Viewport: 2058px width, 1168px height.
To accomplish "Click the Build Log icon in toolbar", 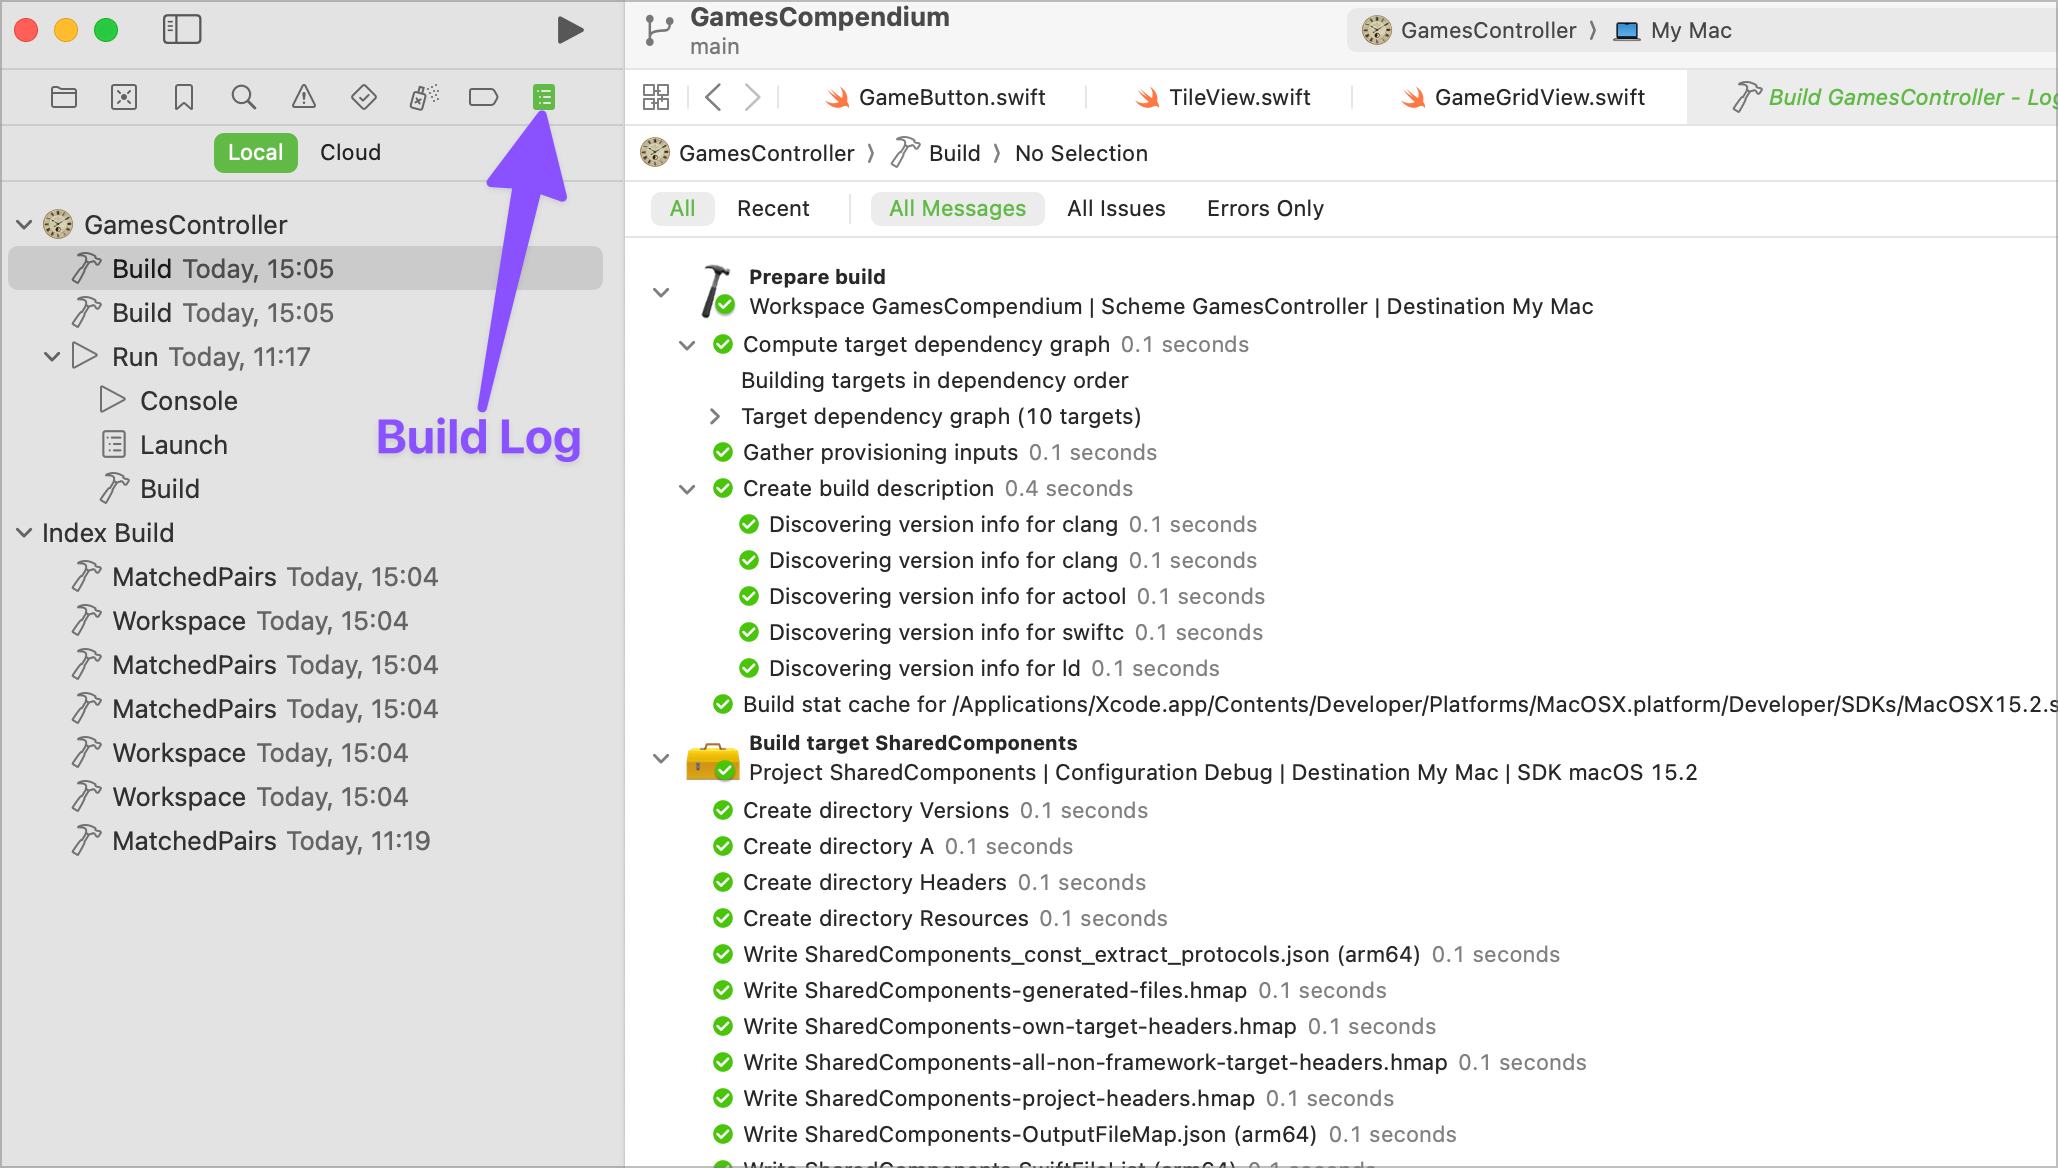I will tap(544, 96).
